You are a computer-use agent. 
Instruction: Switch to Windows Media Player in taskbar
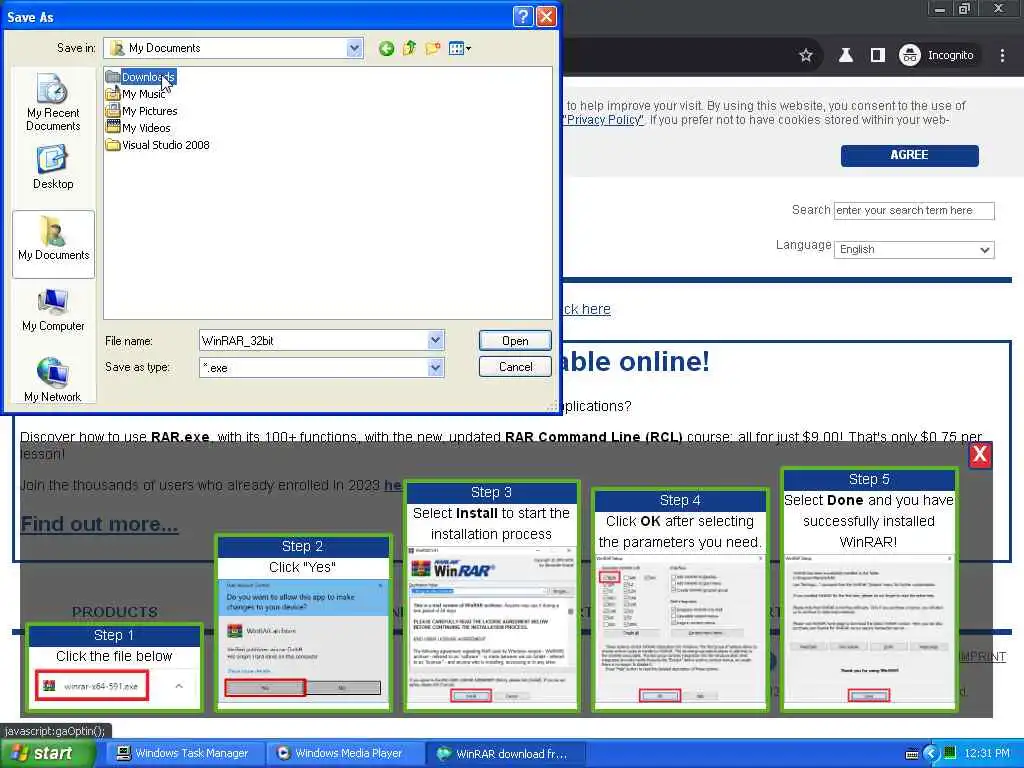[x=345, y=754]
